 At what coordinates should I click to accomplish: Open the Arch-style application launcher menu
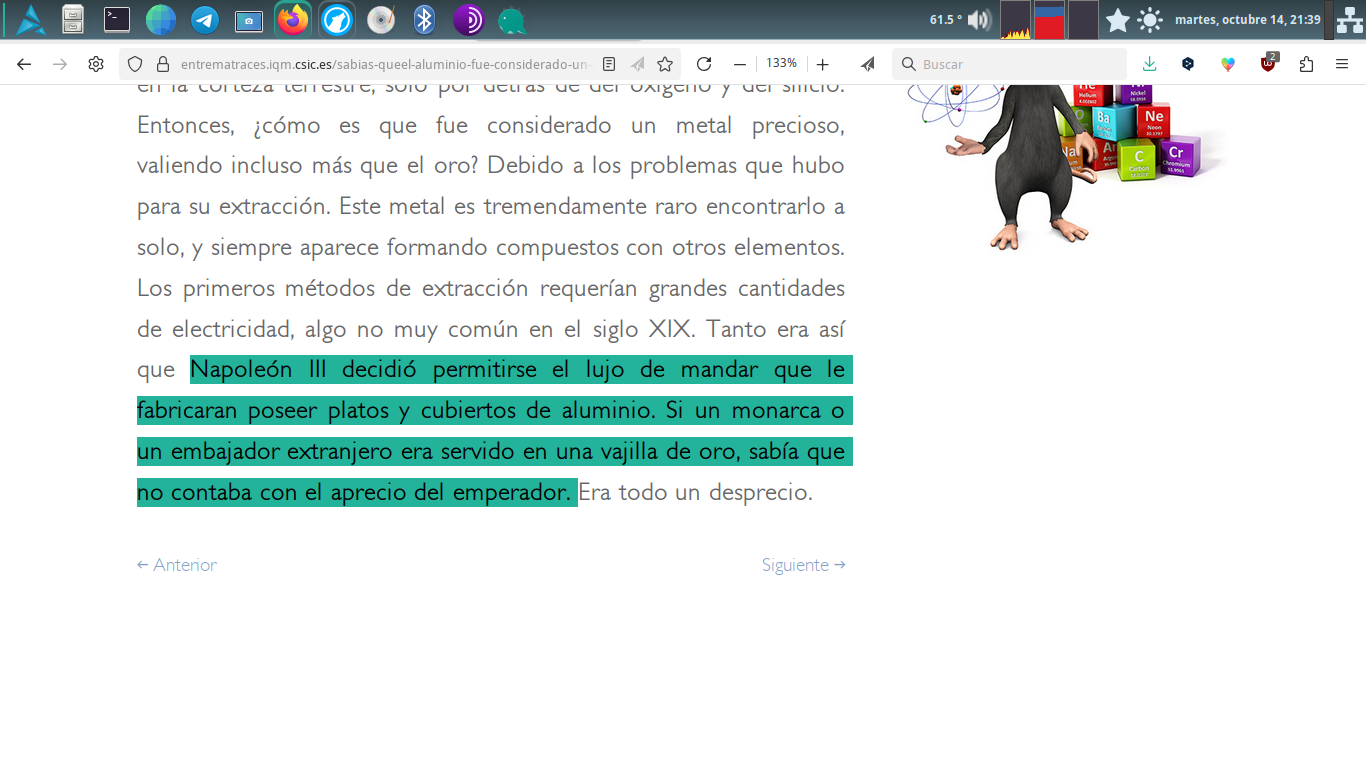click(31, 19)
